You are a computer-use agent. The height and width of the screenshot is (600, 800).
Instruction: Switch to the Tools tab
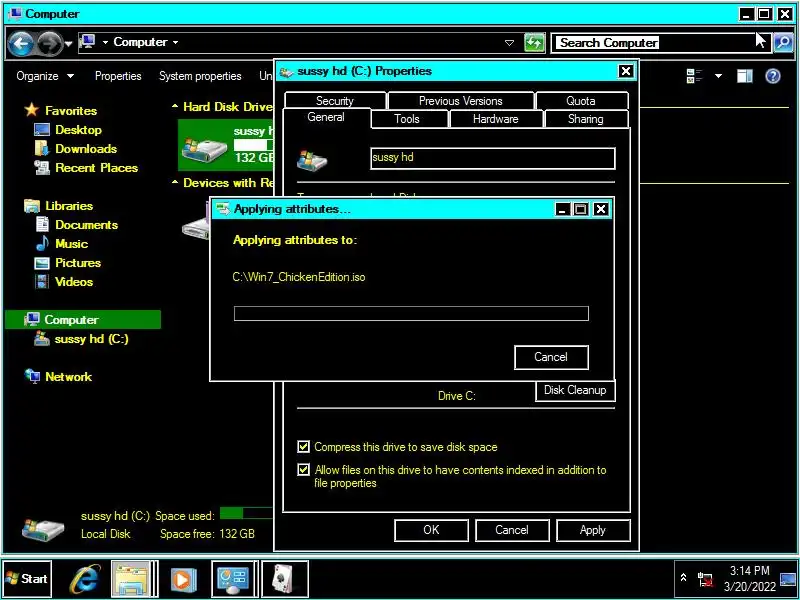(407, 119)
